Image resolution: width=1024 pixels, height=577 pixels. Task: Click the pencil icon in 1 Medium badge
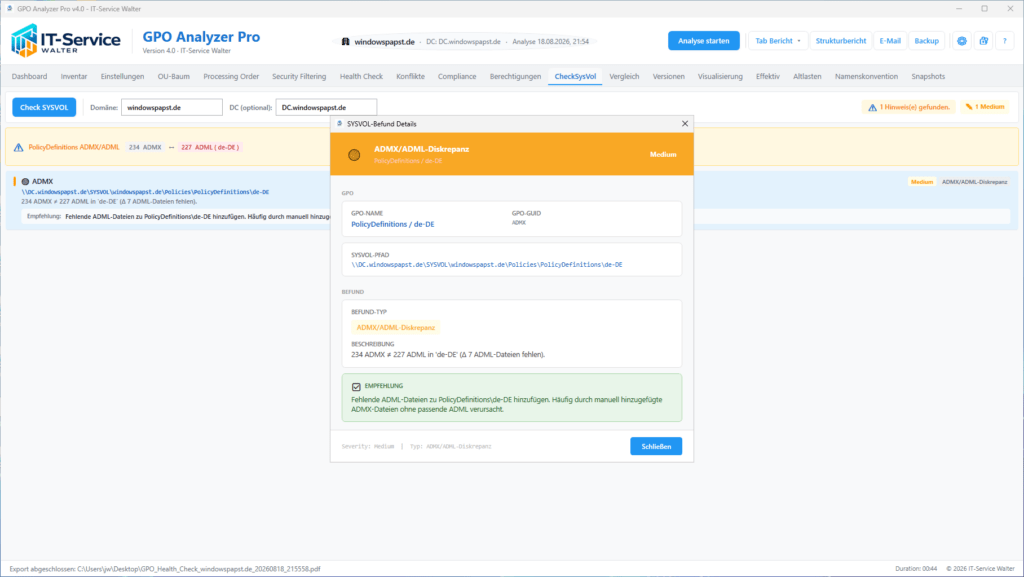click(969, 106)
